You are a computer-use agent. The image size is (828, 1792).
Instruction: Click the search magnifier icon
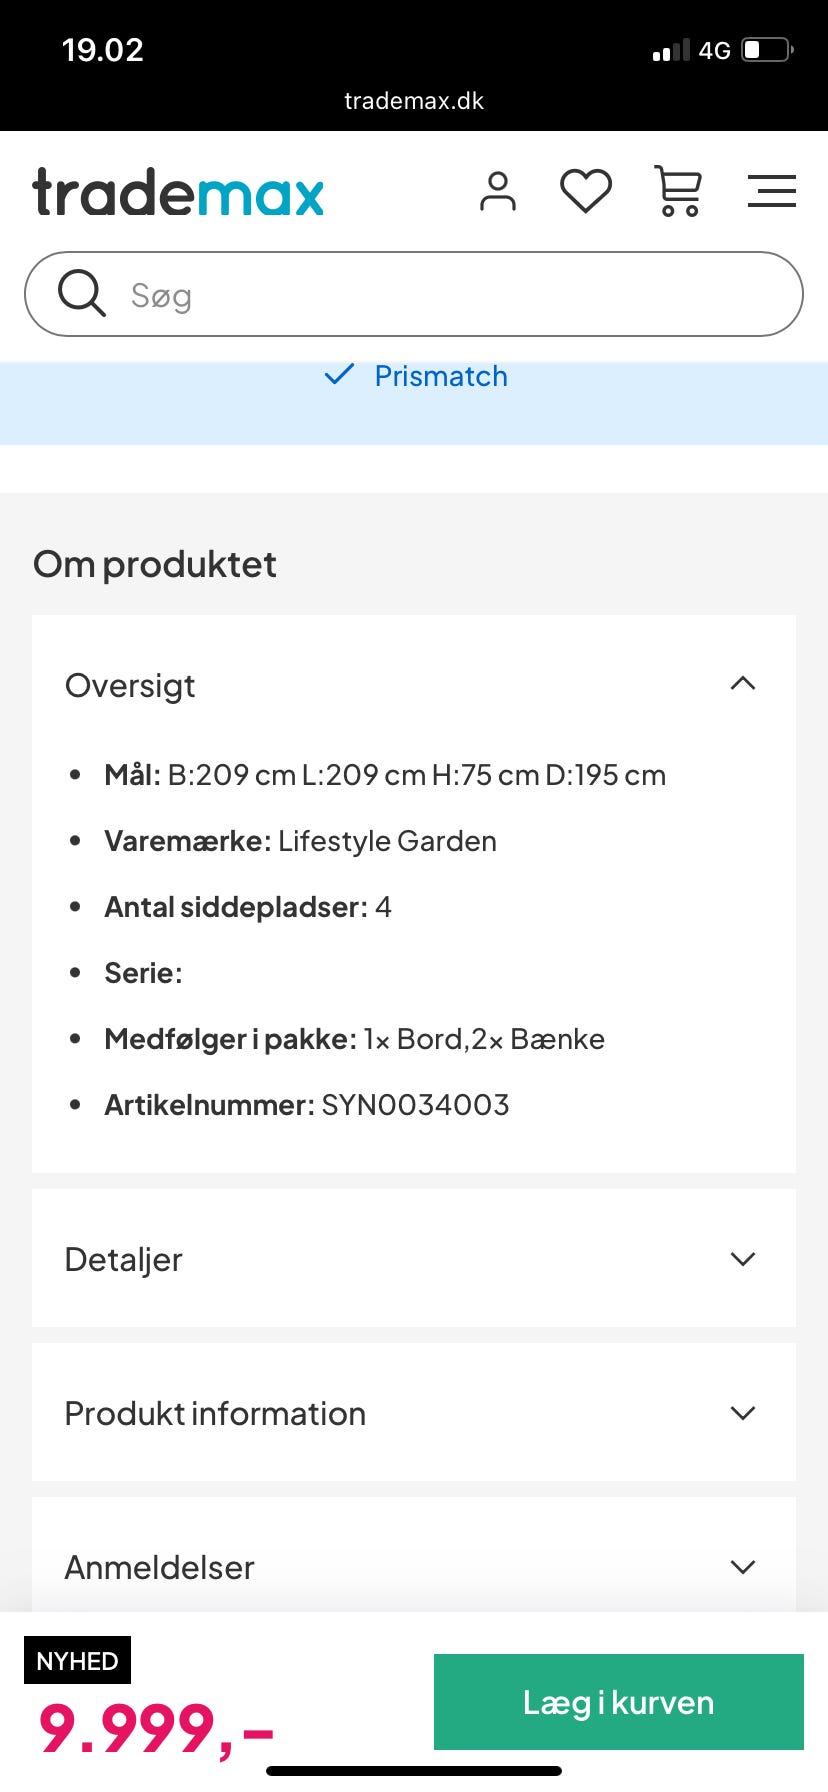tap(81, 293)
